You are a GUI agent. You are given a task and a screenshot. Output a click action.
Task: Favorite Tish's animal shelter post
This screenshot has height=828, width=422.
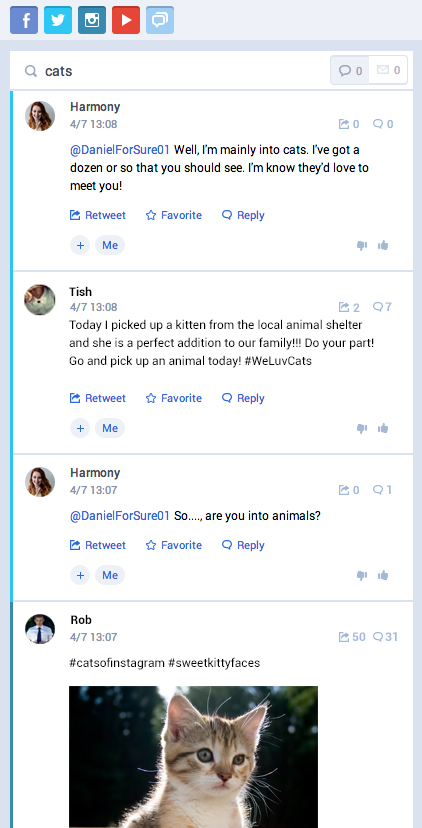coord(174,398)
